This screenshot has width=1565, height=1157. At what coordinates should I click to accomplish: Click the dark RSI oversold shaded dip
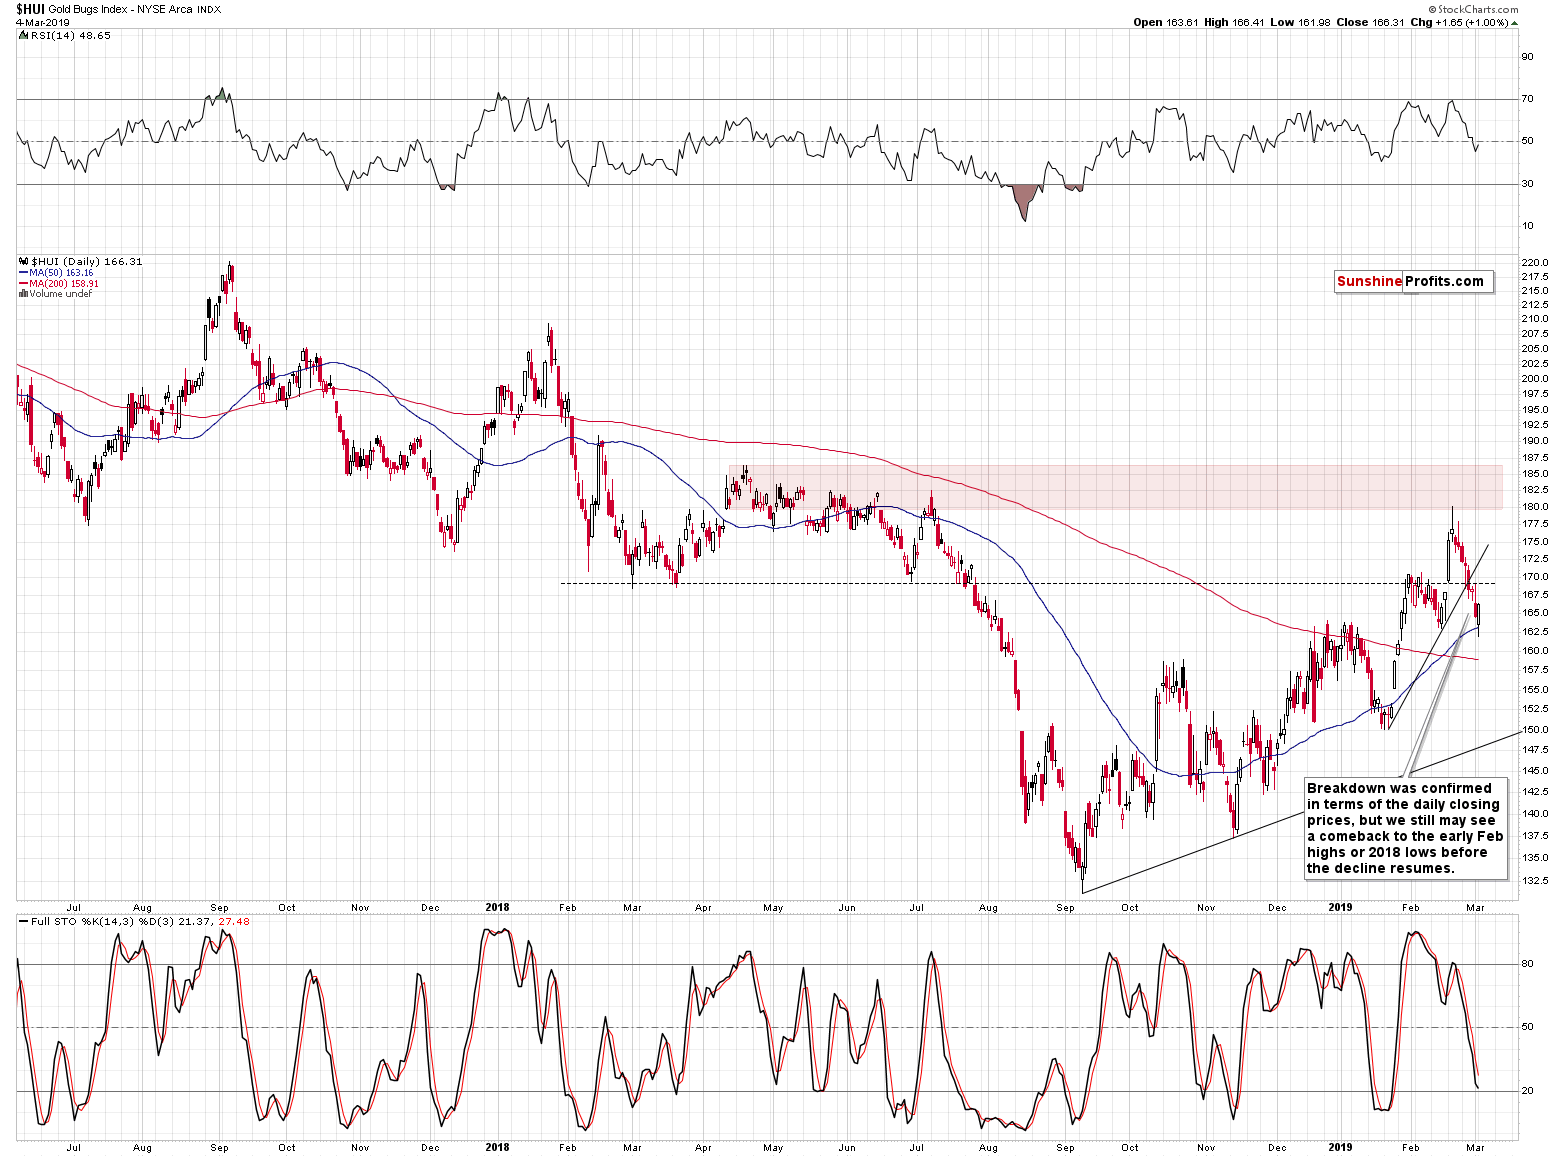pyautogui.click(x=1023, y=201)
